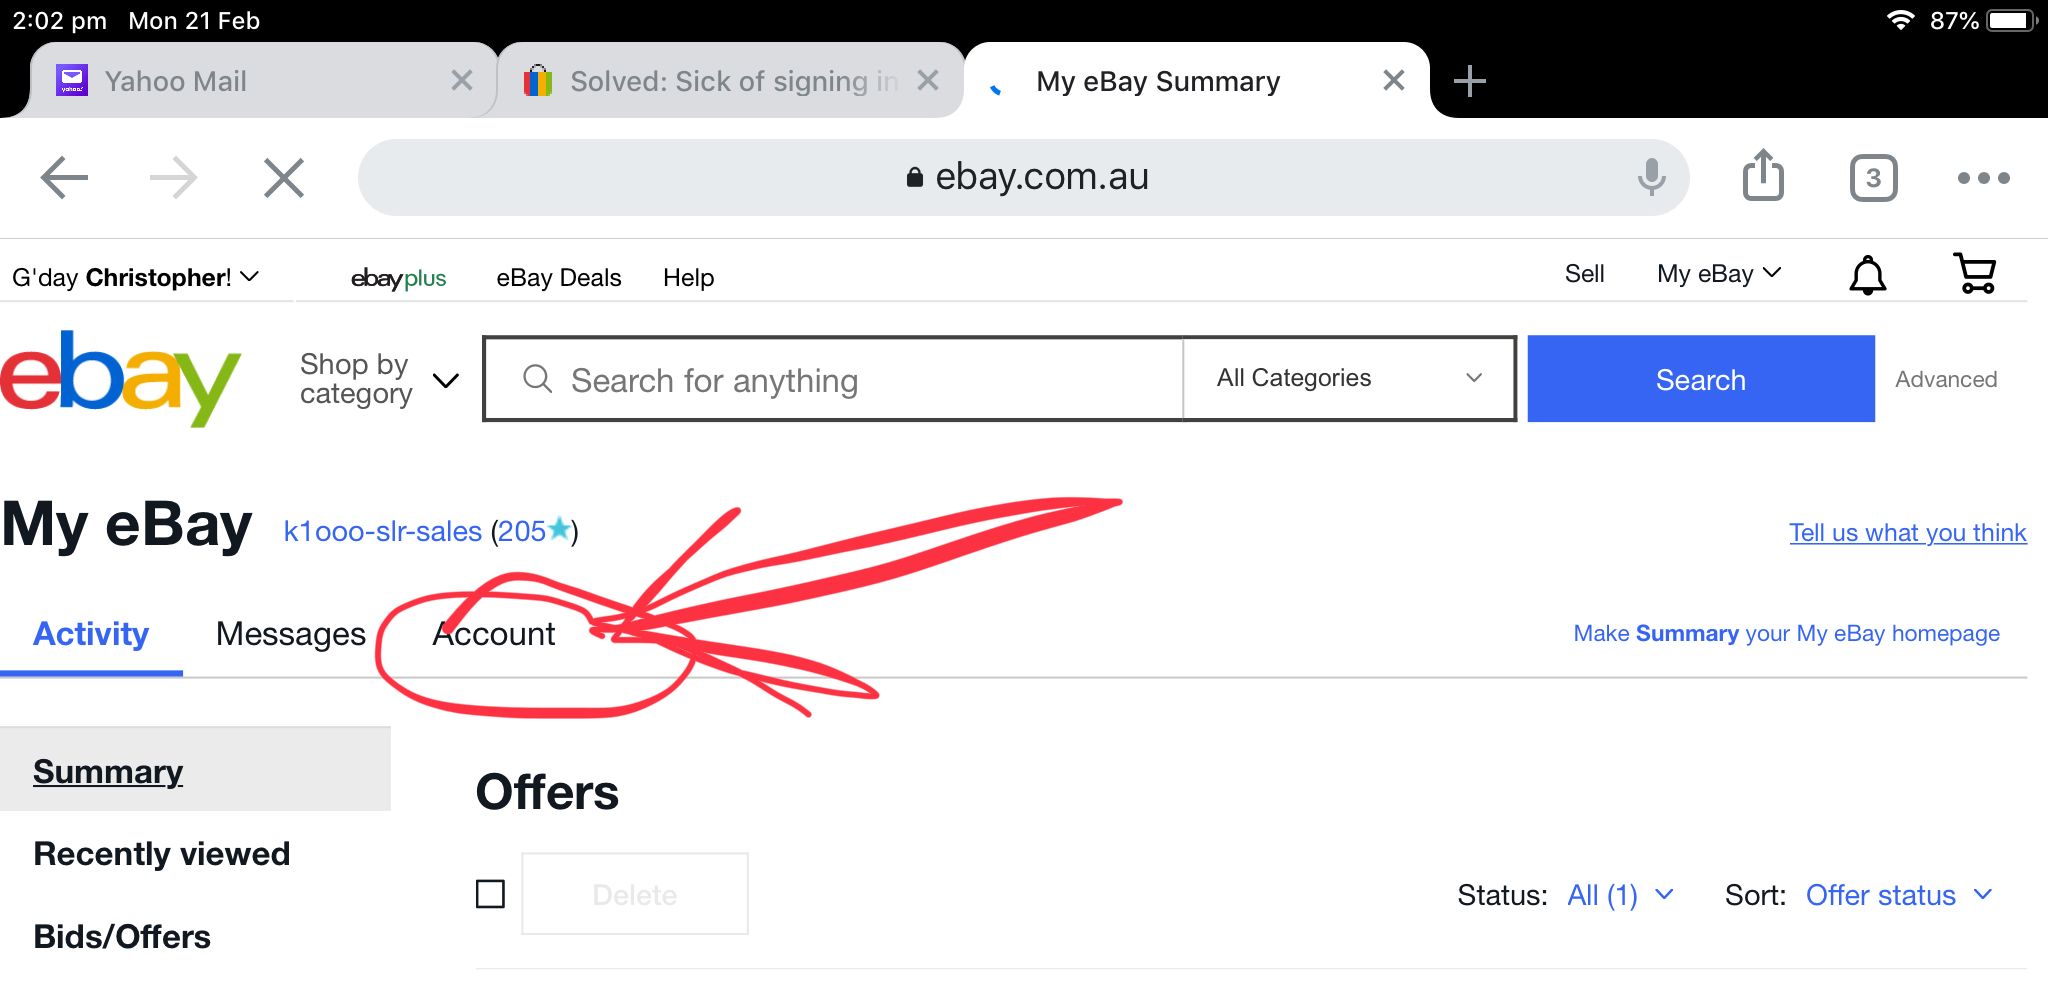The image size is (2048, 986).
Task: Expand Shop by category menu
Action: click(x=378, y=379)
